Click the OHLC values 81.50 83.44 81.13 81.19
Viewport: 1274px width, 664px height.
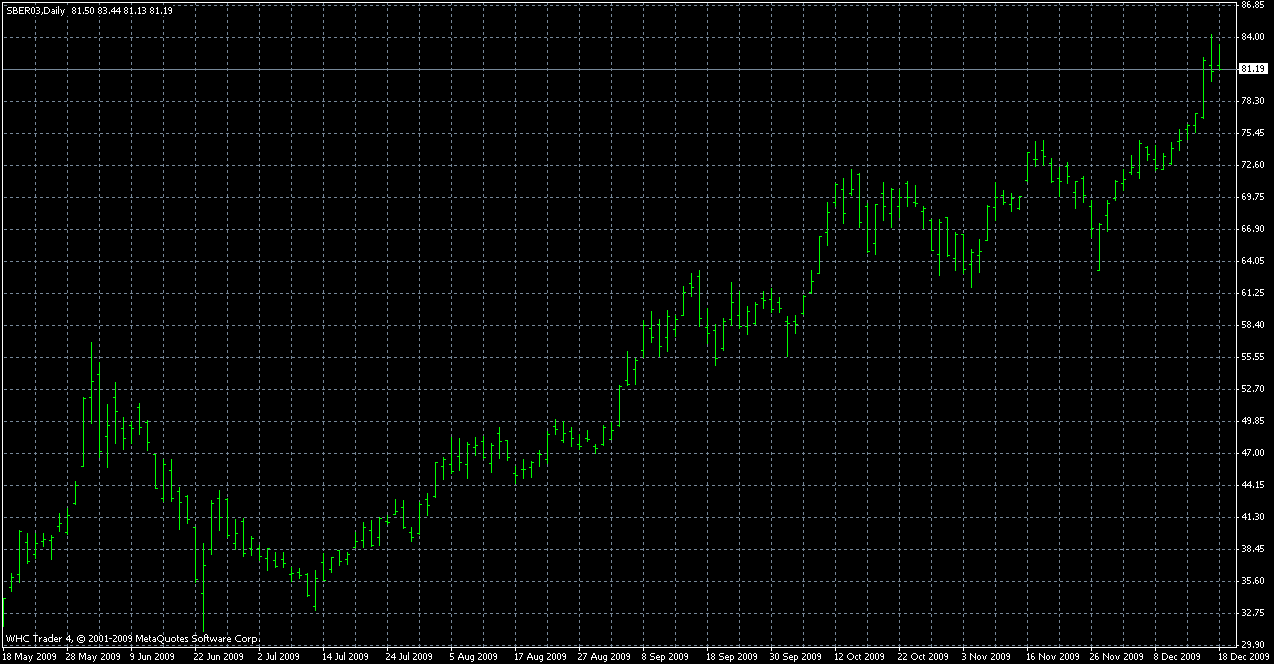coord(122,10)
